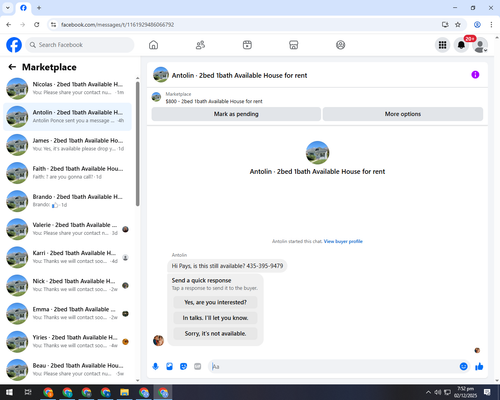Show hidden system tray icons

(428, 392)
